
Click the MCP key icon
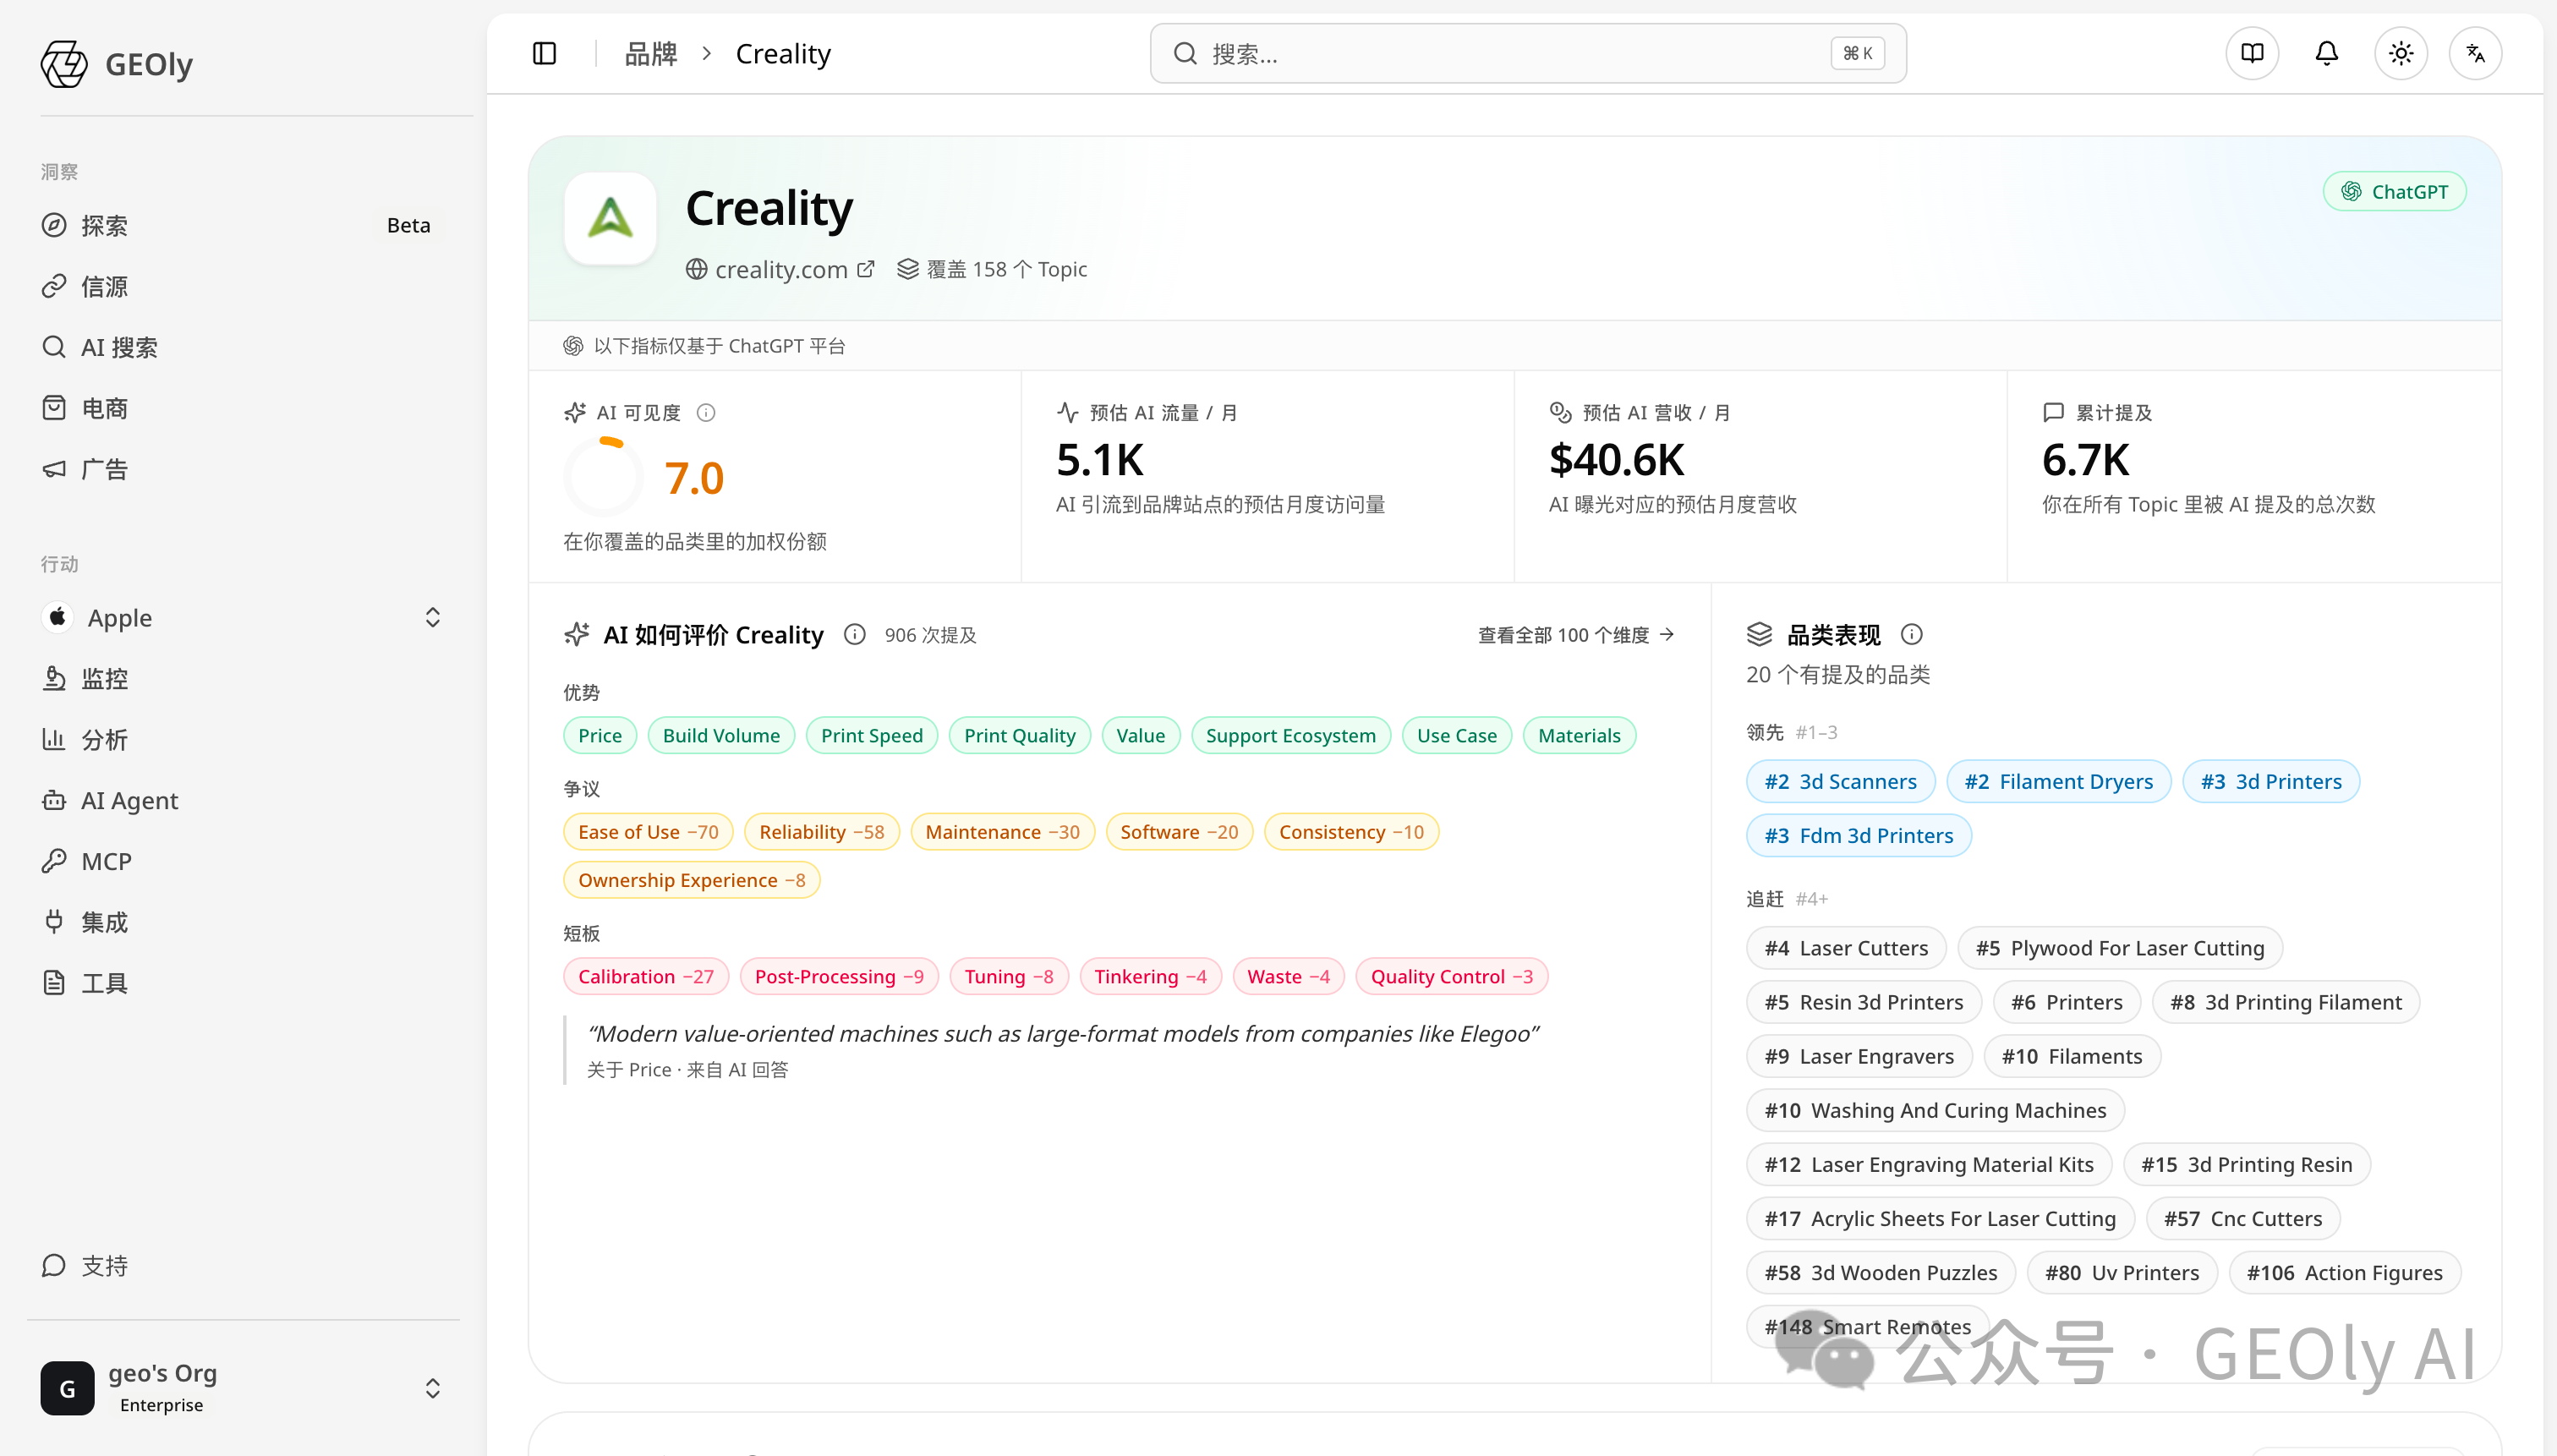[54, 861]
